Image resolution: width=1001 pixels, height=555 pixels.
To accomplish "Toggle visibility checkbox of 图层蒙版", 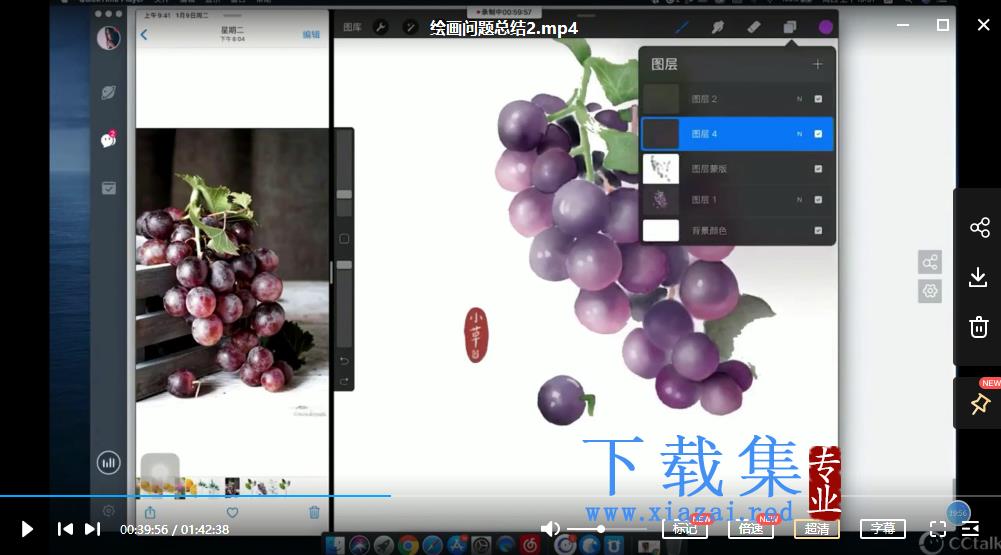I will [x=818, y=169].
